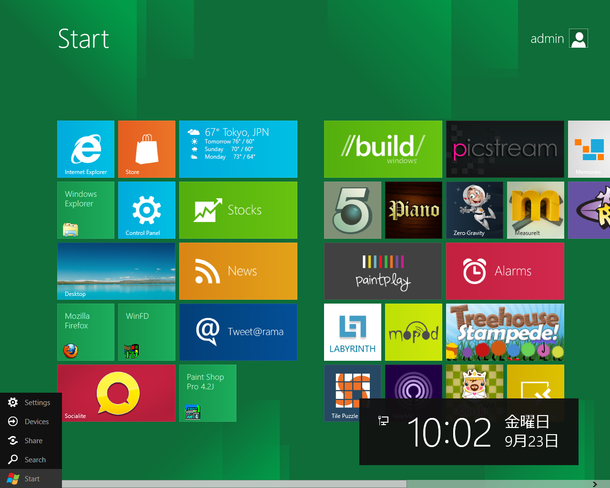Open the Piano tile

(x=414, y=210)
